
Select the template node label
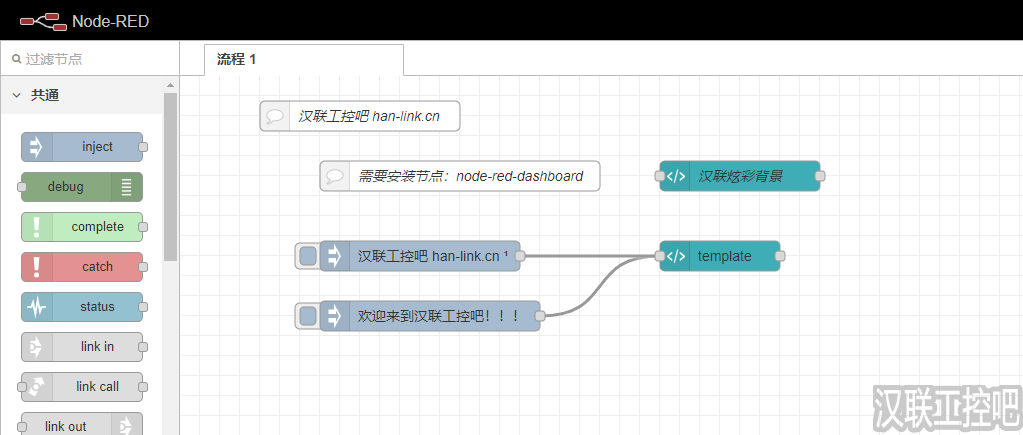click(x=725, y=256)
